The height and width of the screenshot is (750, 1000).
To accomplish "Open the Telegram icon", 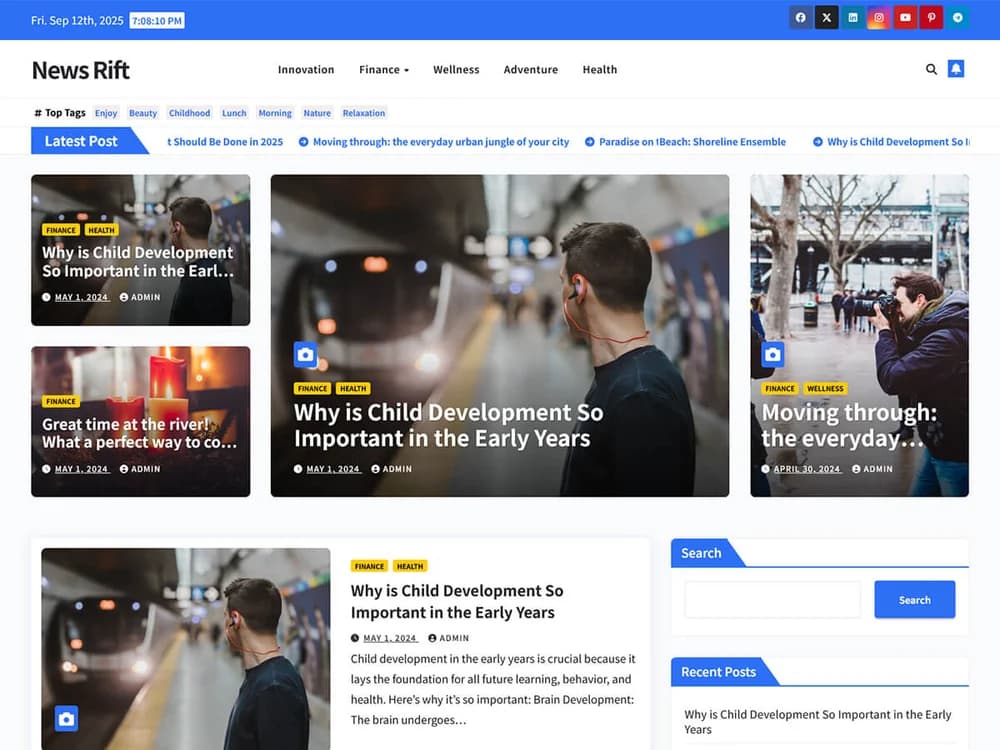I will point(958,17).
